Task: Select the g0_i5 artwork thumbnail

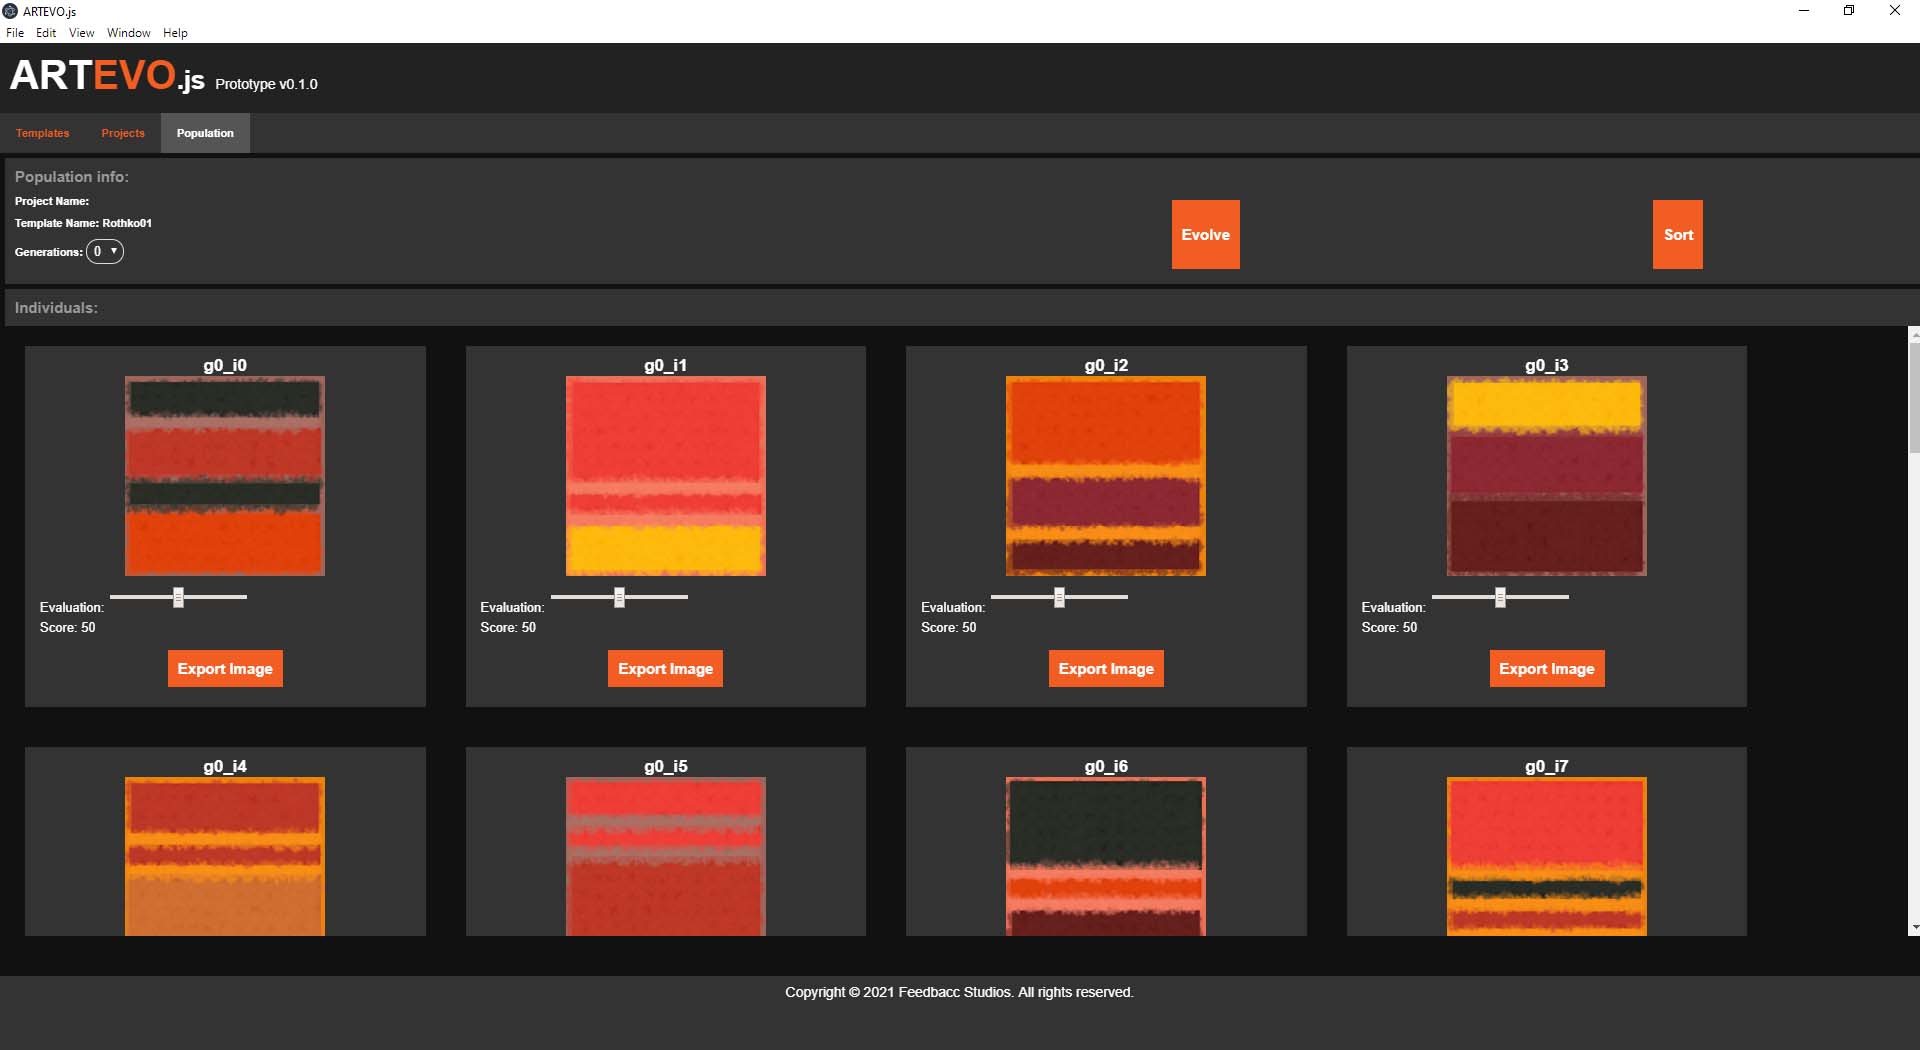Action: [666, 857]
